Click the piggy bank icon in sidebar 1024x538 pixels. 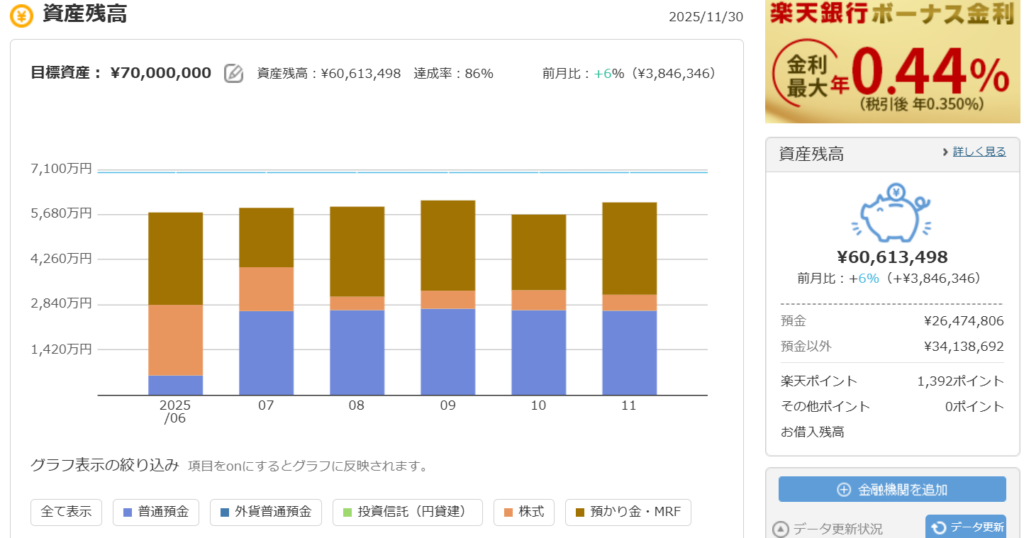(x=892, y=214)
